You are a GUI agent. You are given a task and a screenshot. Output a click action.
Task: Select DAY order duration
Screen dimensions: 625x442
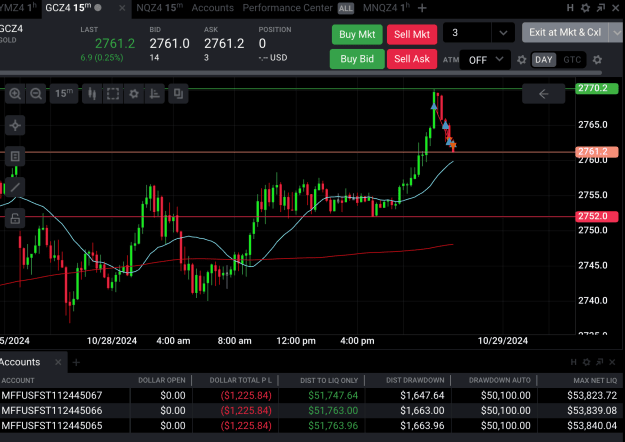click(544, 60)
